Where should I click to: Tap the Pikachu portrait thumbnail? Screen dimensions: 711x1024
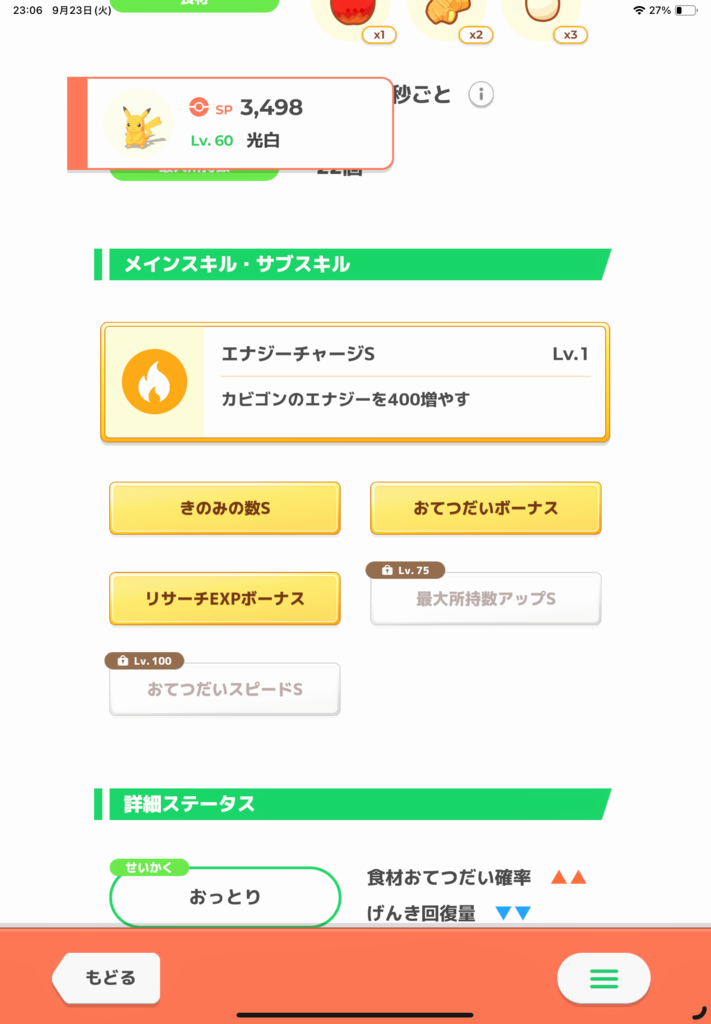coord(138,123)
